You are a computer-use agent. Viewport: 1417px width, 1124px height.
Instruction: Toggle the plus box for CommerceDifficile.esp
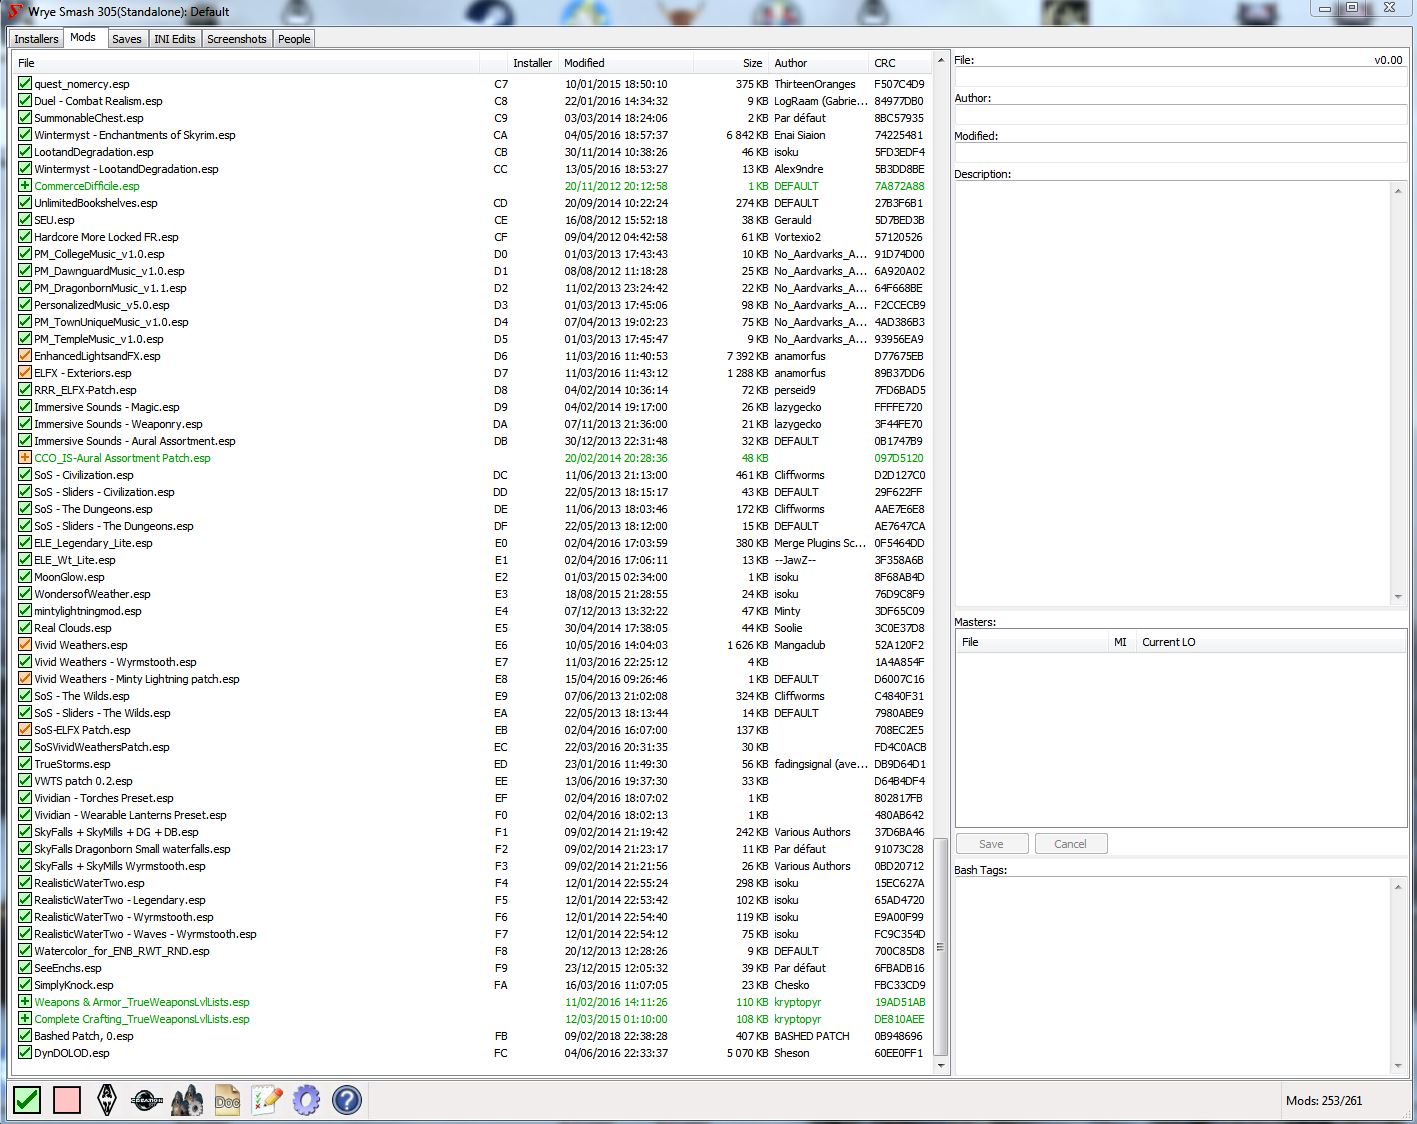pos(25,186)
